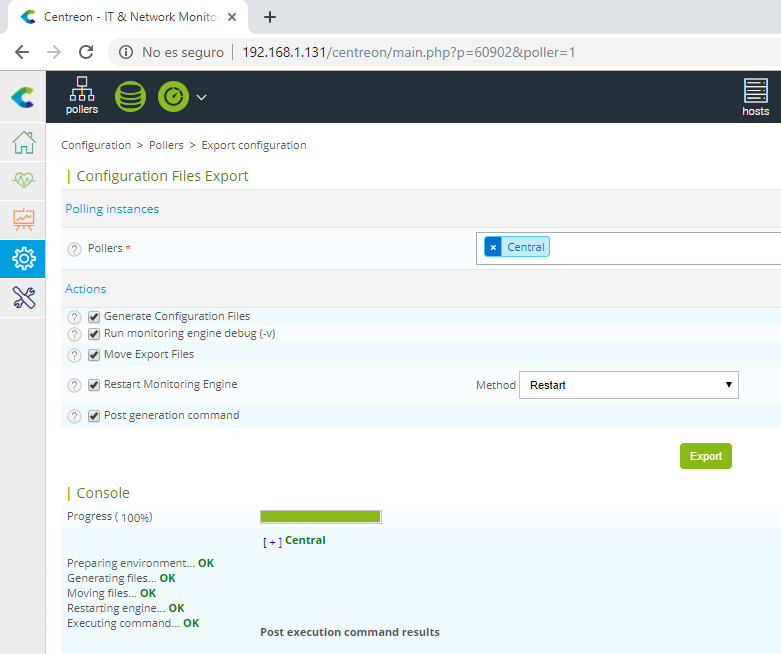Screen dimensions: 781x654
Task: Click 'Generating files... OK' status line
Action: tap(121, 578)
